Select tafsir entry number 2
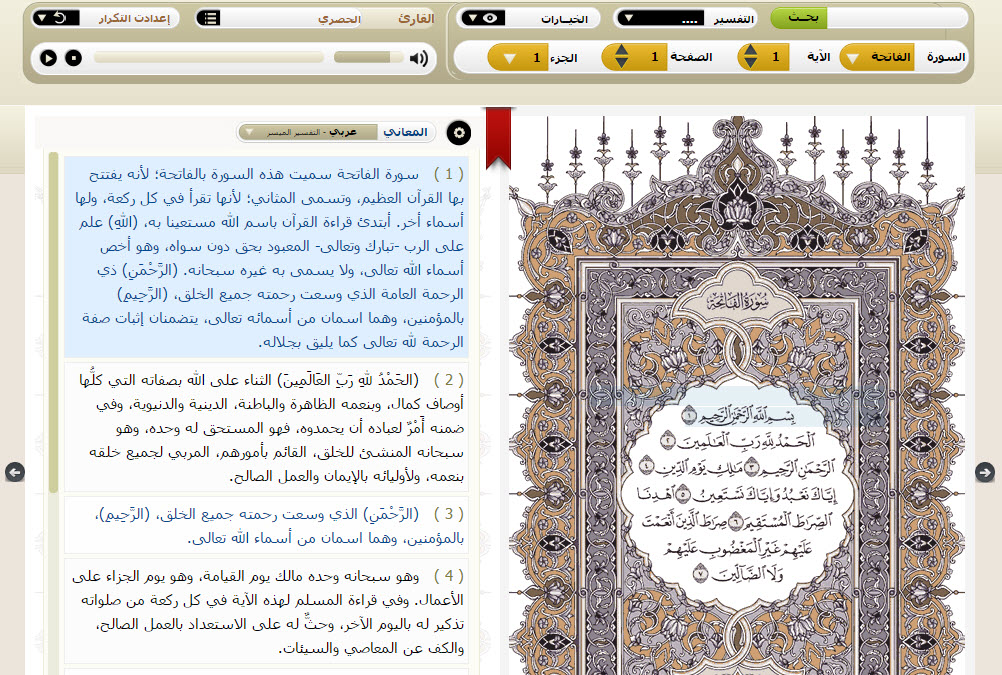Screen dimensions: 1002x675 266,427
